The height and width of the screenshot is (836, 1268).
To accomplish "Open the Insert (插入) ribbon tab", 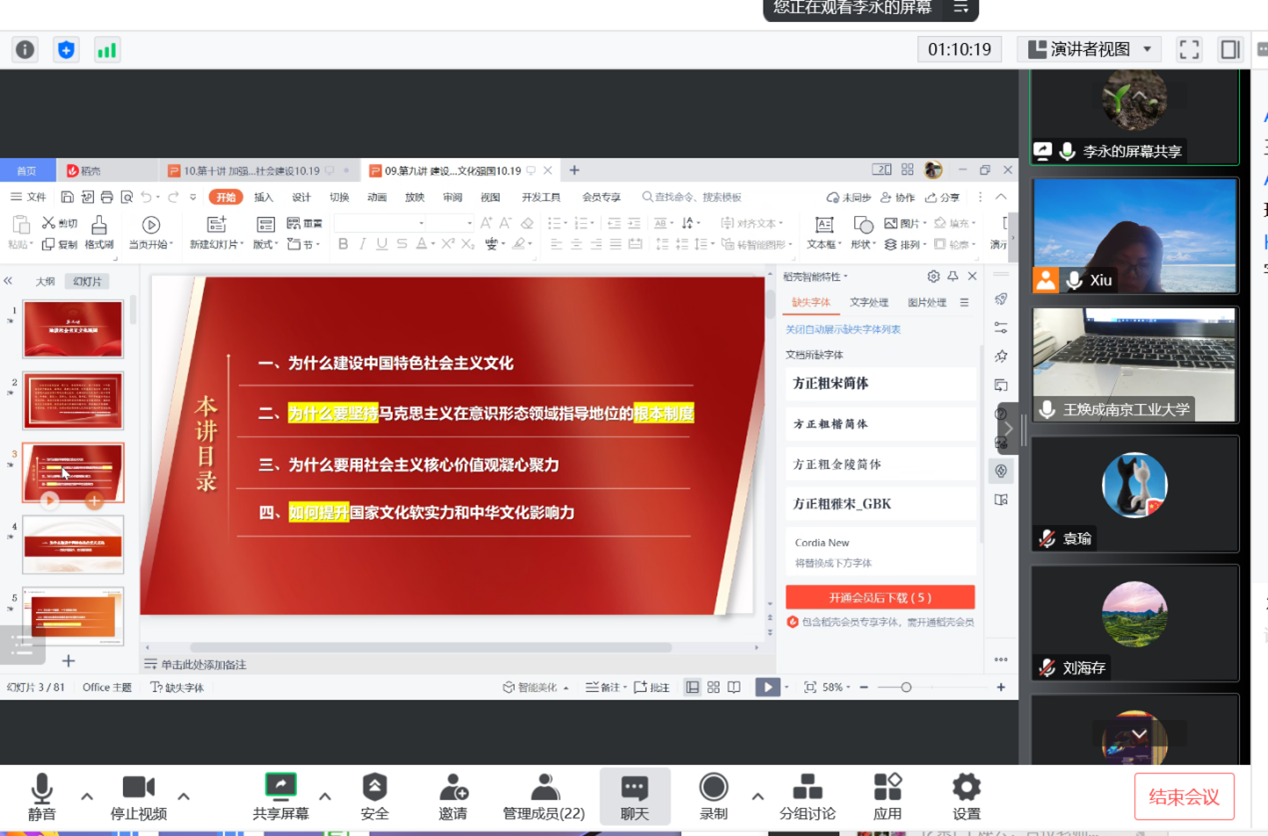I will click(264, 197).
